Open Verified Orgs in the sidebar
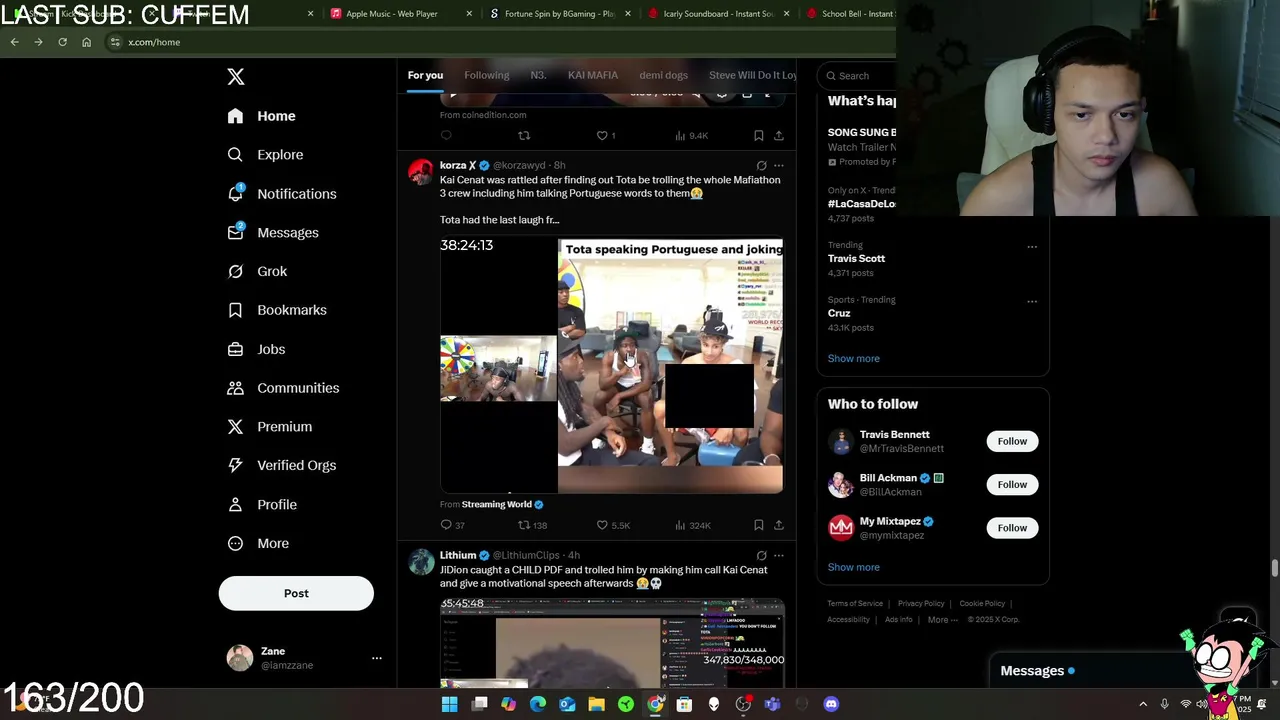1280x720 pixels. click(x=281, y=465)
